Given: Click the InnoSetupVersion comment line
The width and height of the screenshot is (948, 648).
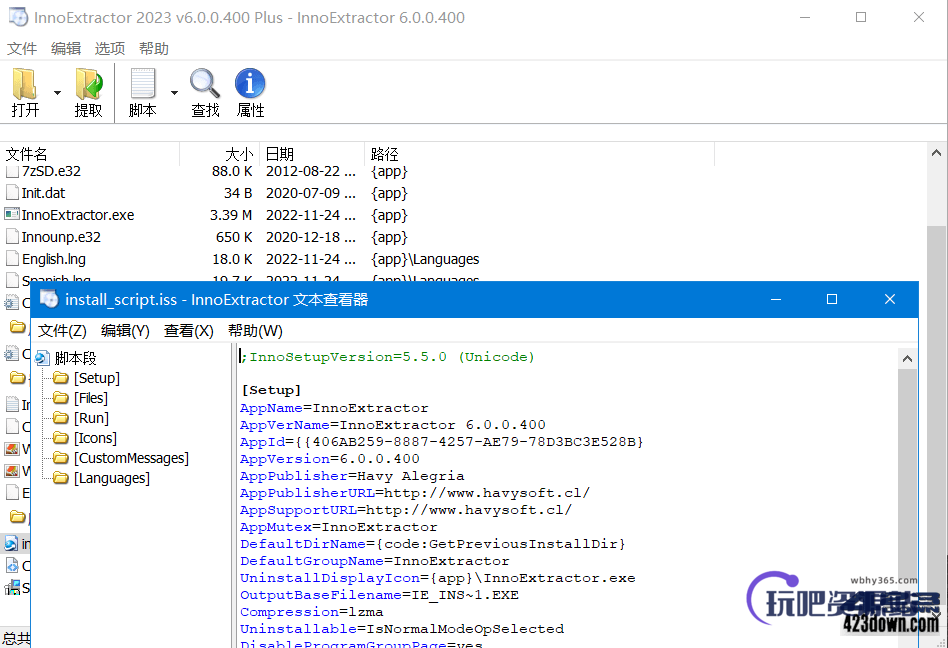Looking at the screenshot, I should tap(388, 357).
